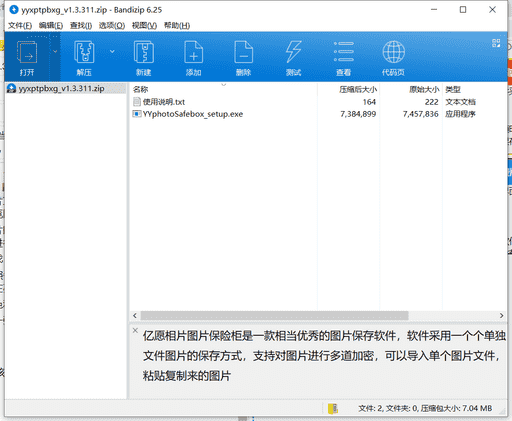The width and height of the screenshot is (512, 421).
Task: Click the Test (测试) lightning icon
Action: pyautogui.click(x=293, y=52)
